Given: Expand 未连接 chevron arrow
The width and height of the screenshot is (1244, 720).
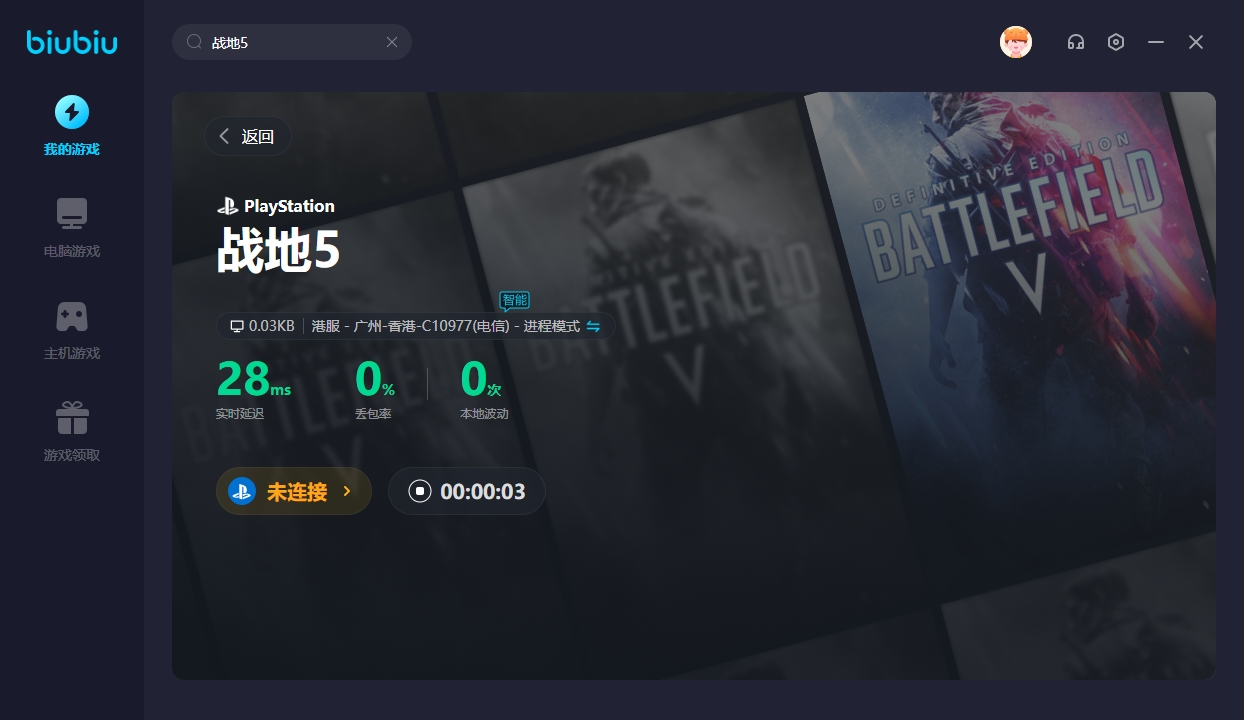Looking at the screenshot, I should pyautogui.click(x=346, y=491).
